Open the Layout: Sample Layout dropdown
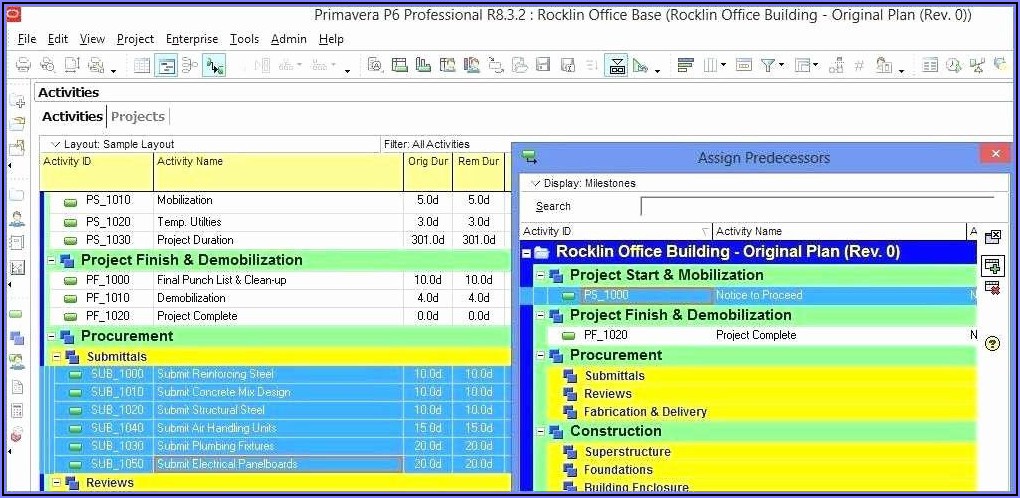The image size is (1020, 498). tap(56, 144)
